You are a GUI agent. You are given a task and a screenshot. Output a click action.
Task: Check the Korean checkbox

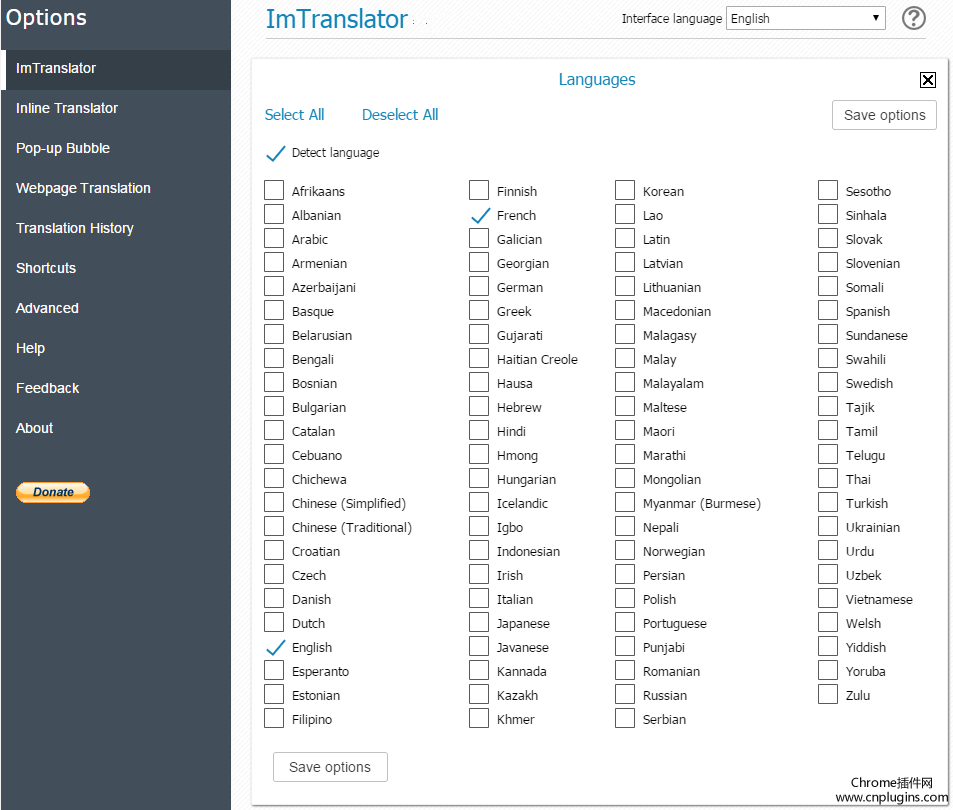[x=625, y=190]
